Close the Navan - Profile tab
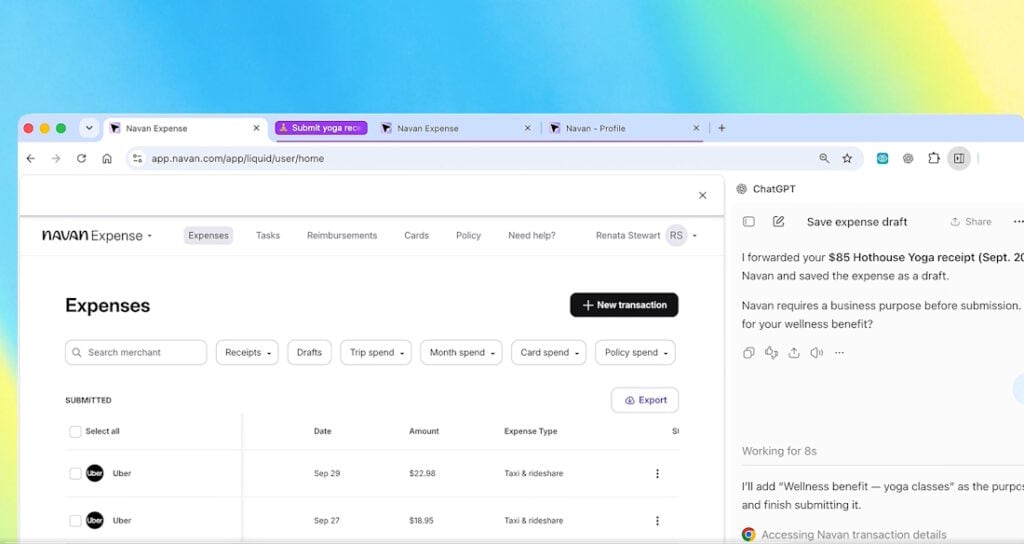 coord(696,128)
